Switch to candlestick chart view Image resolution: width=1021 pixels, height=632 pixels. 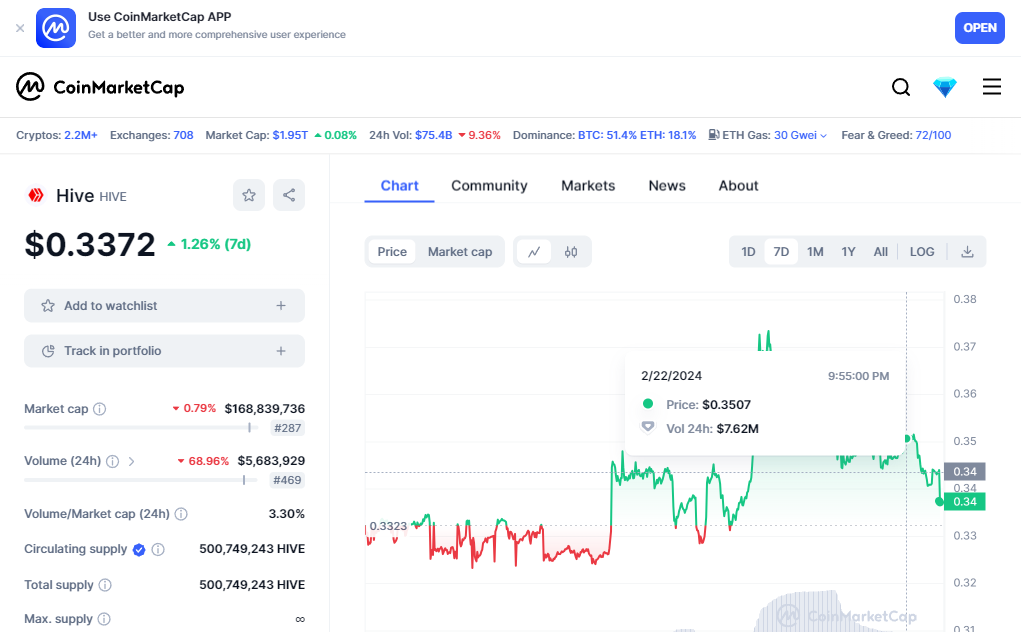click(571, 252)
